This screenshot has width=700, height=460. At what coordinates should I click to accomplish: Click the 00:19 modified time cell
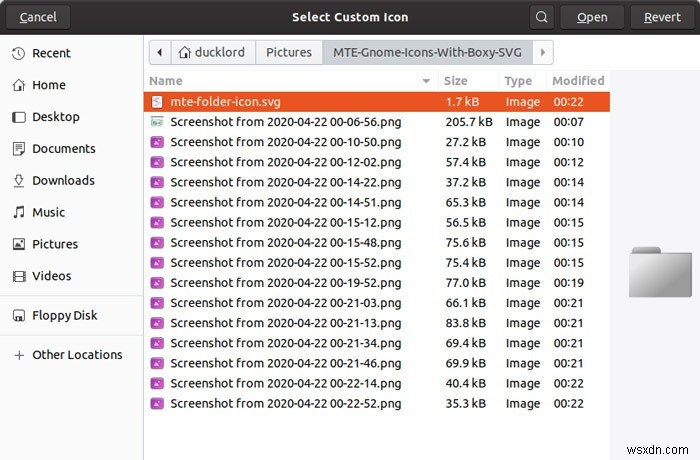[569, 283]
